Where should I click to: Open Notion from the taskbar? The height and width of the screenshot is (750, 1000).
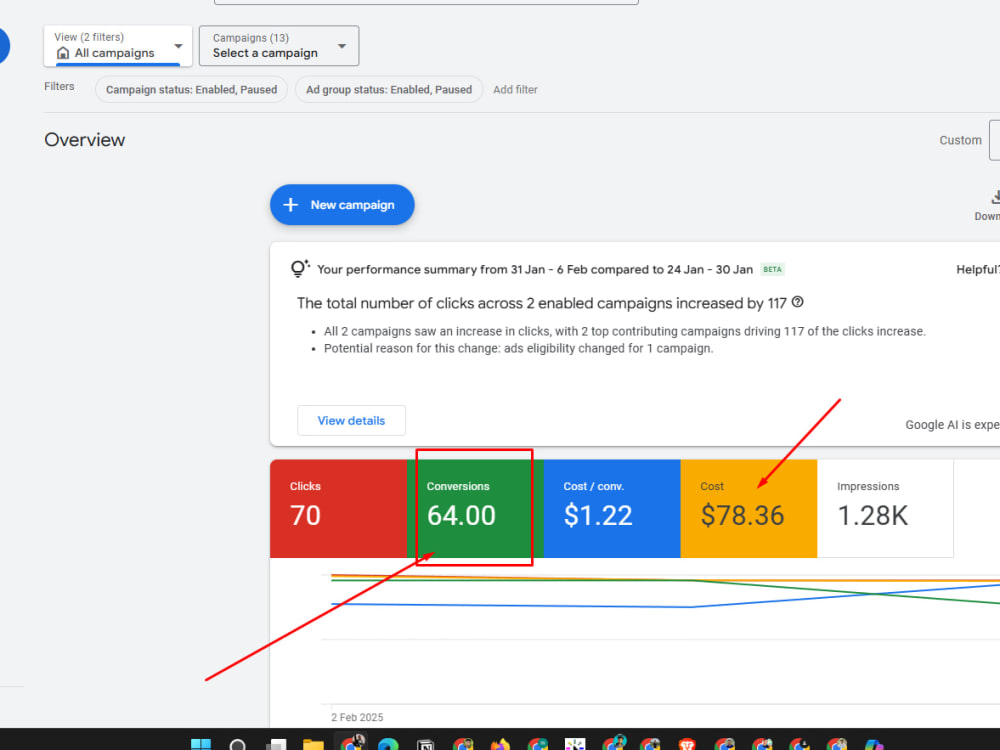[425, 744]
